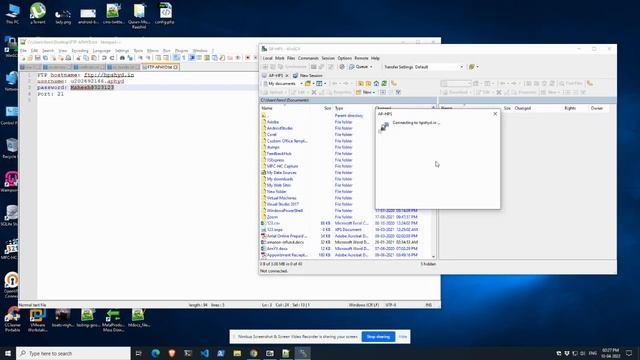Open the Session menu in WinSCP
The image size is (640, 360).
pos(328,58)
